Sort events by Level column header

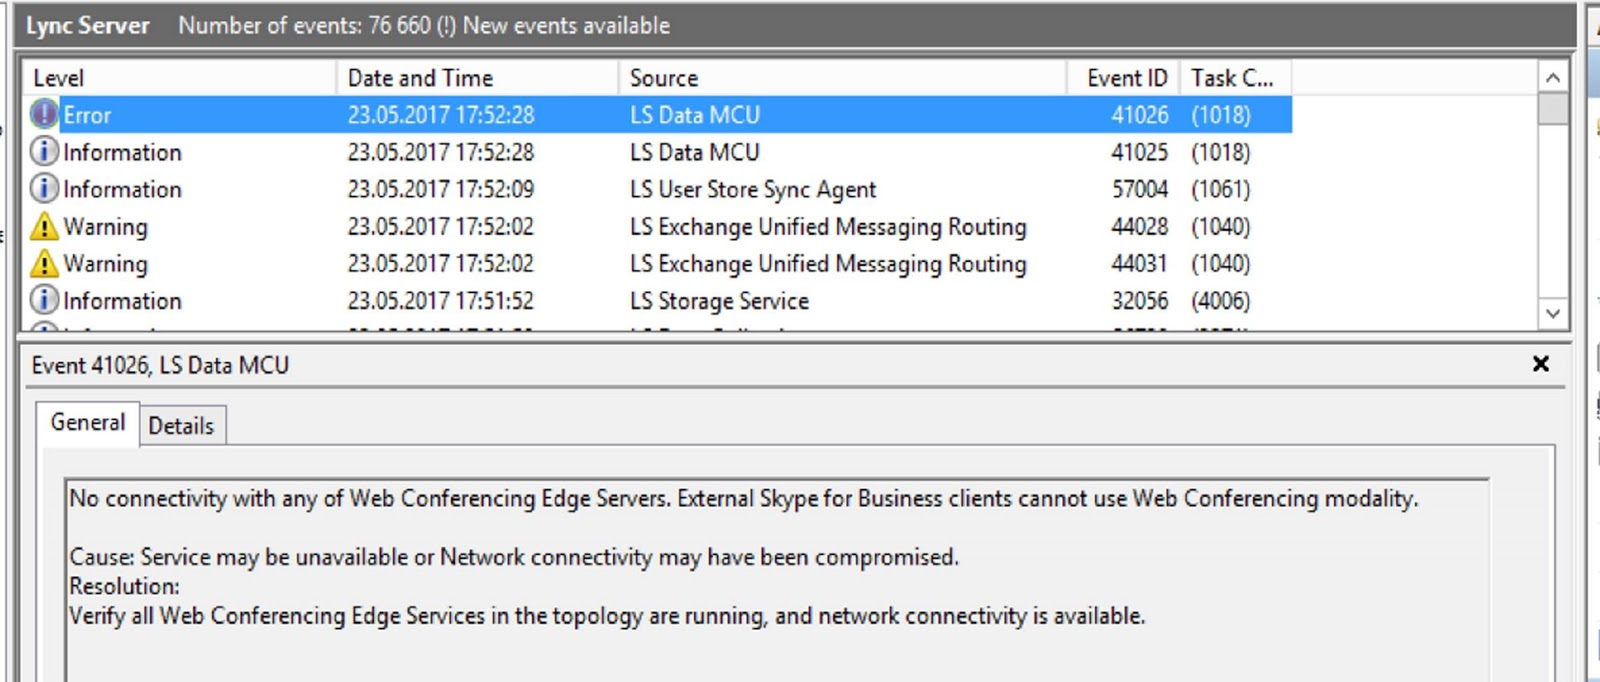tap(178, 78)
